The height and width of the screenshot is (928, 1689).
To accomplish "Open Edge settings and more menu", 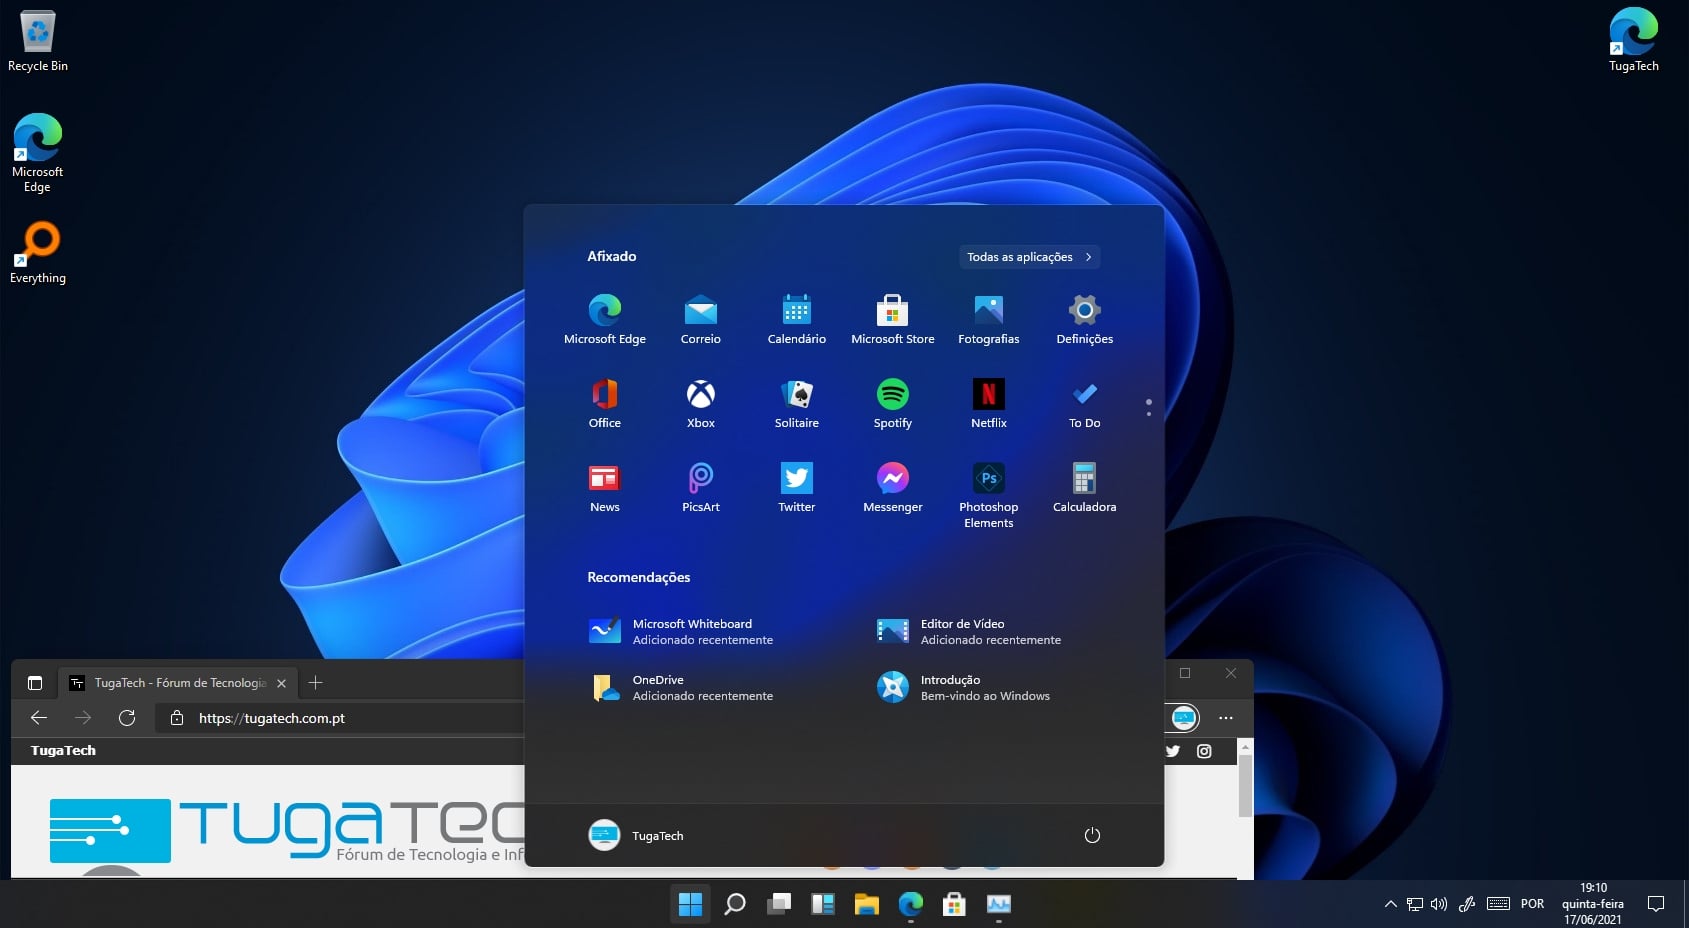I will pyautogui.click(x=1226, y=718).
